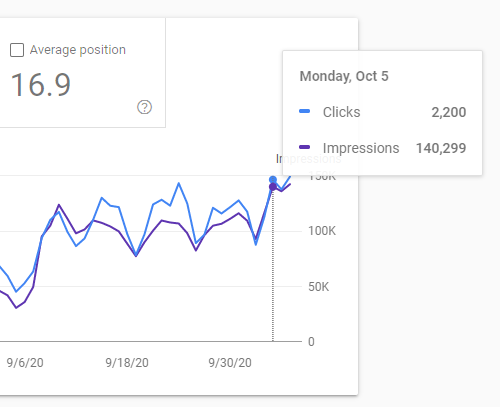Click the blue Clicks legend swatch in tooltip
The height and width of the screenshot is (407, 500).
pyautogui.click(x=305, y=111)
